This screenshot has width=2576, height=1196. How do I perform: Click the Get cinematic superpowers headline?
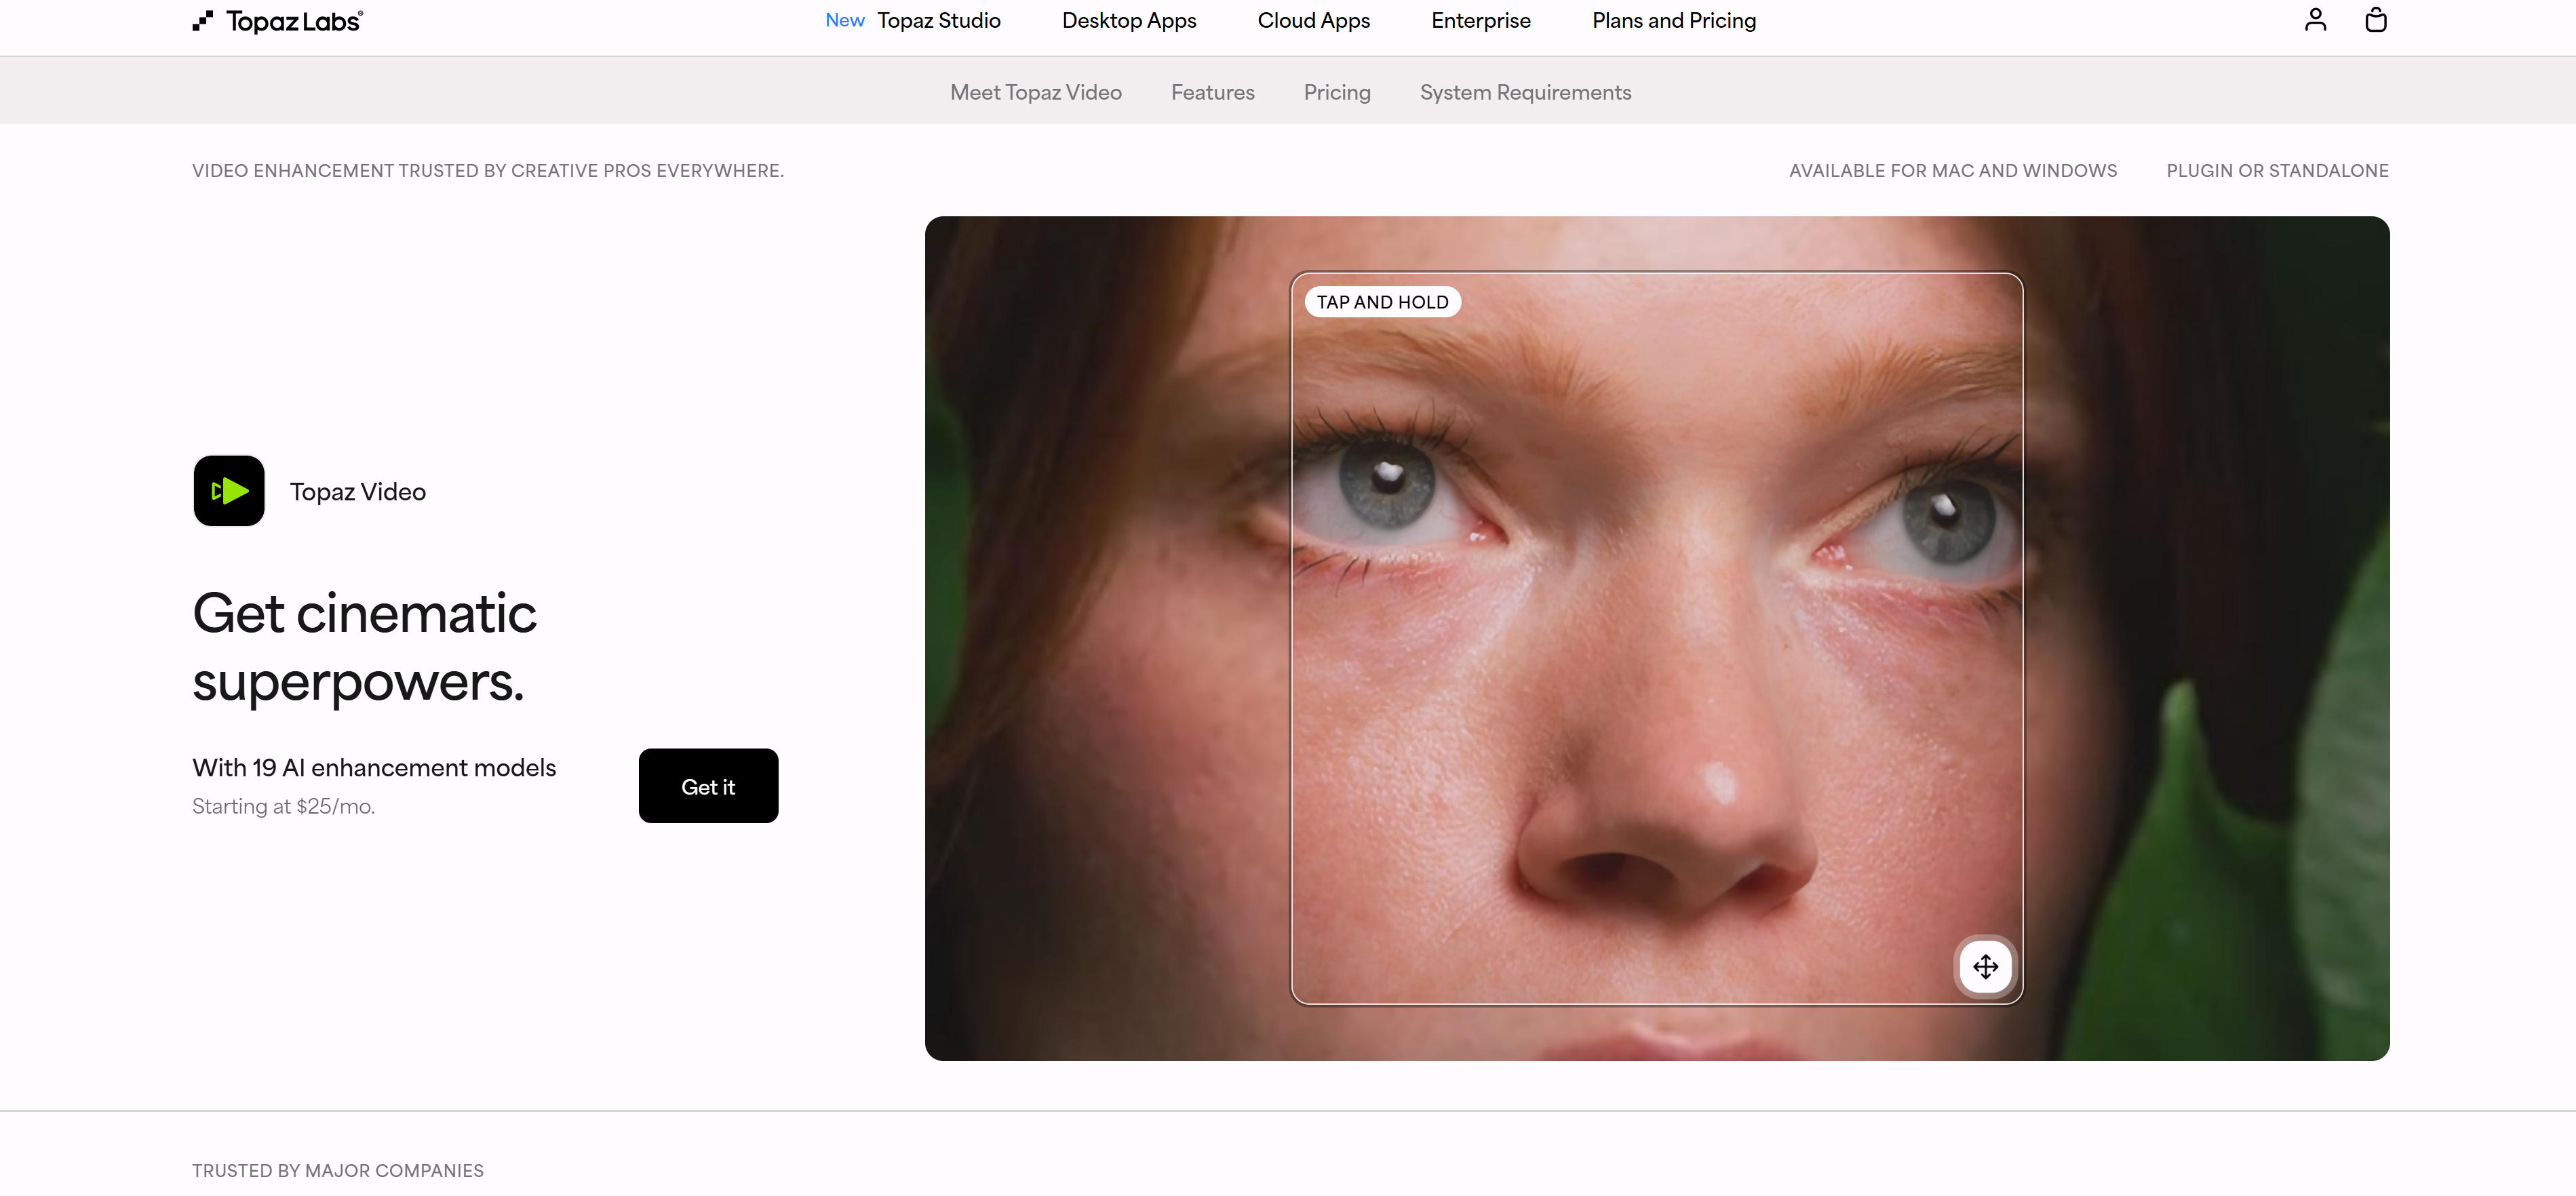tap(364, 647)
